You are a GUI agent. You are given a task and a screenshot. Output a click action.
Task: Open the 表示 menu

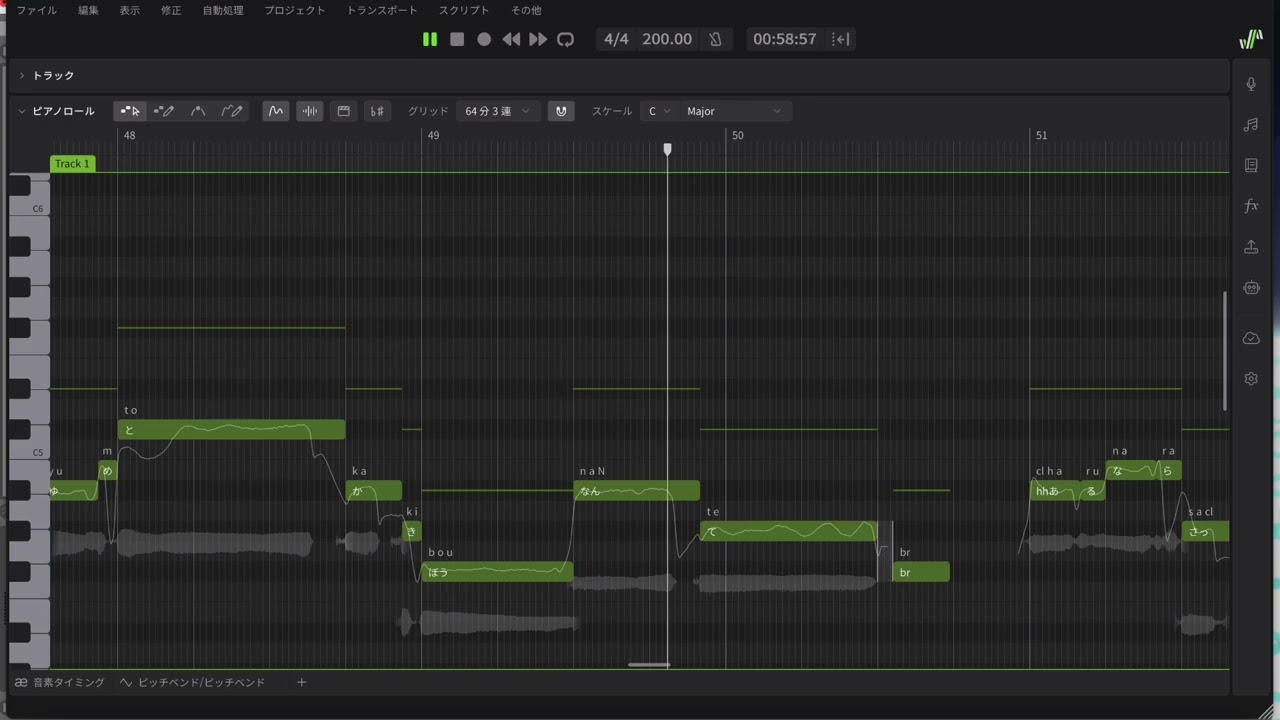coord(130,10)
